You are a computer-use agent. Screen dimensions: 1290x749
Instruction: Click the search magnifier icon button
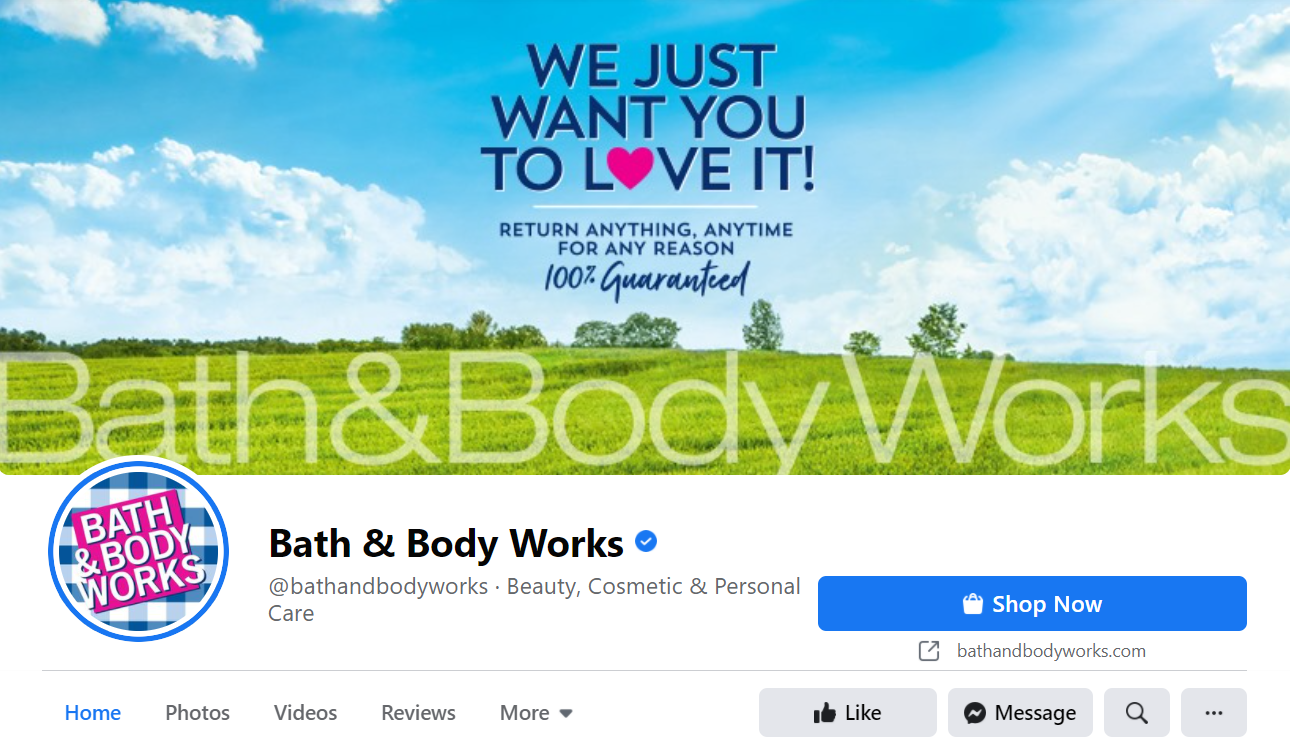pyautogui.click(x=1136, y=713)
